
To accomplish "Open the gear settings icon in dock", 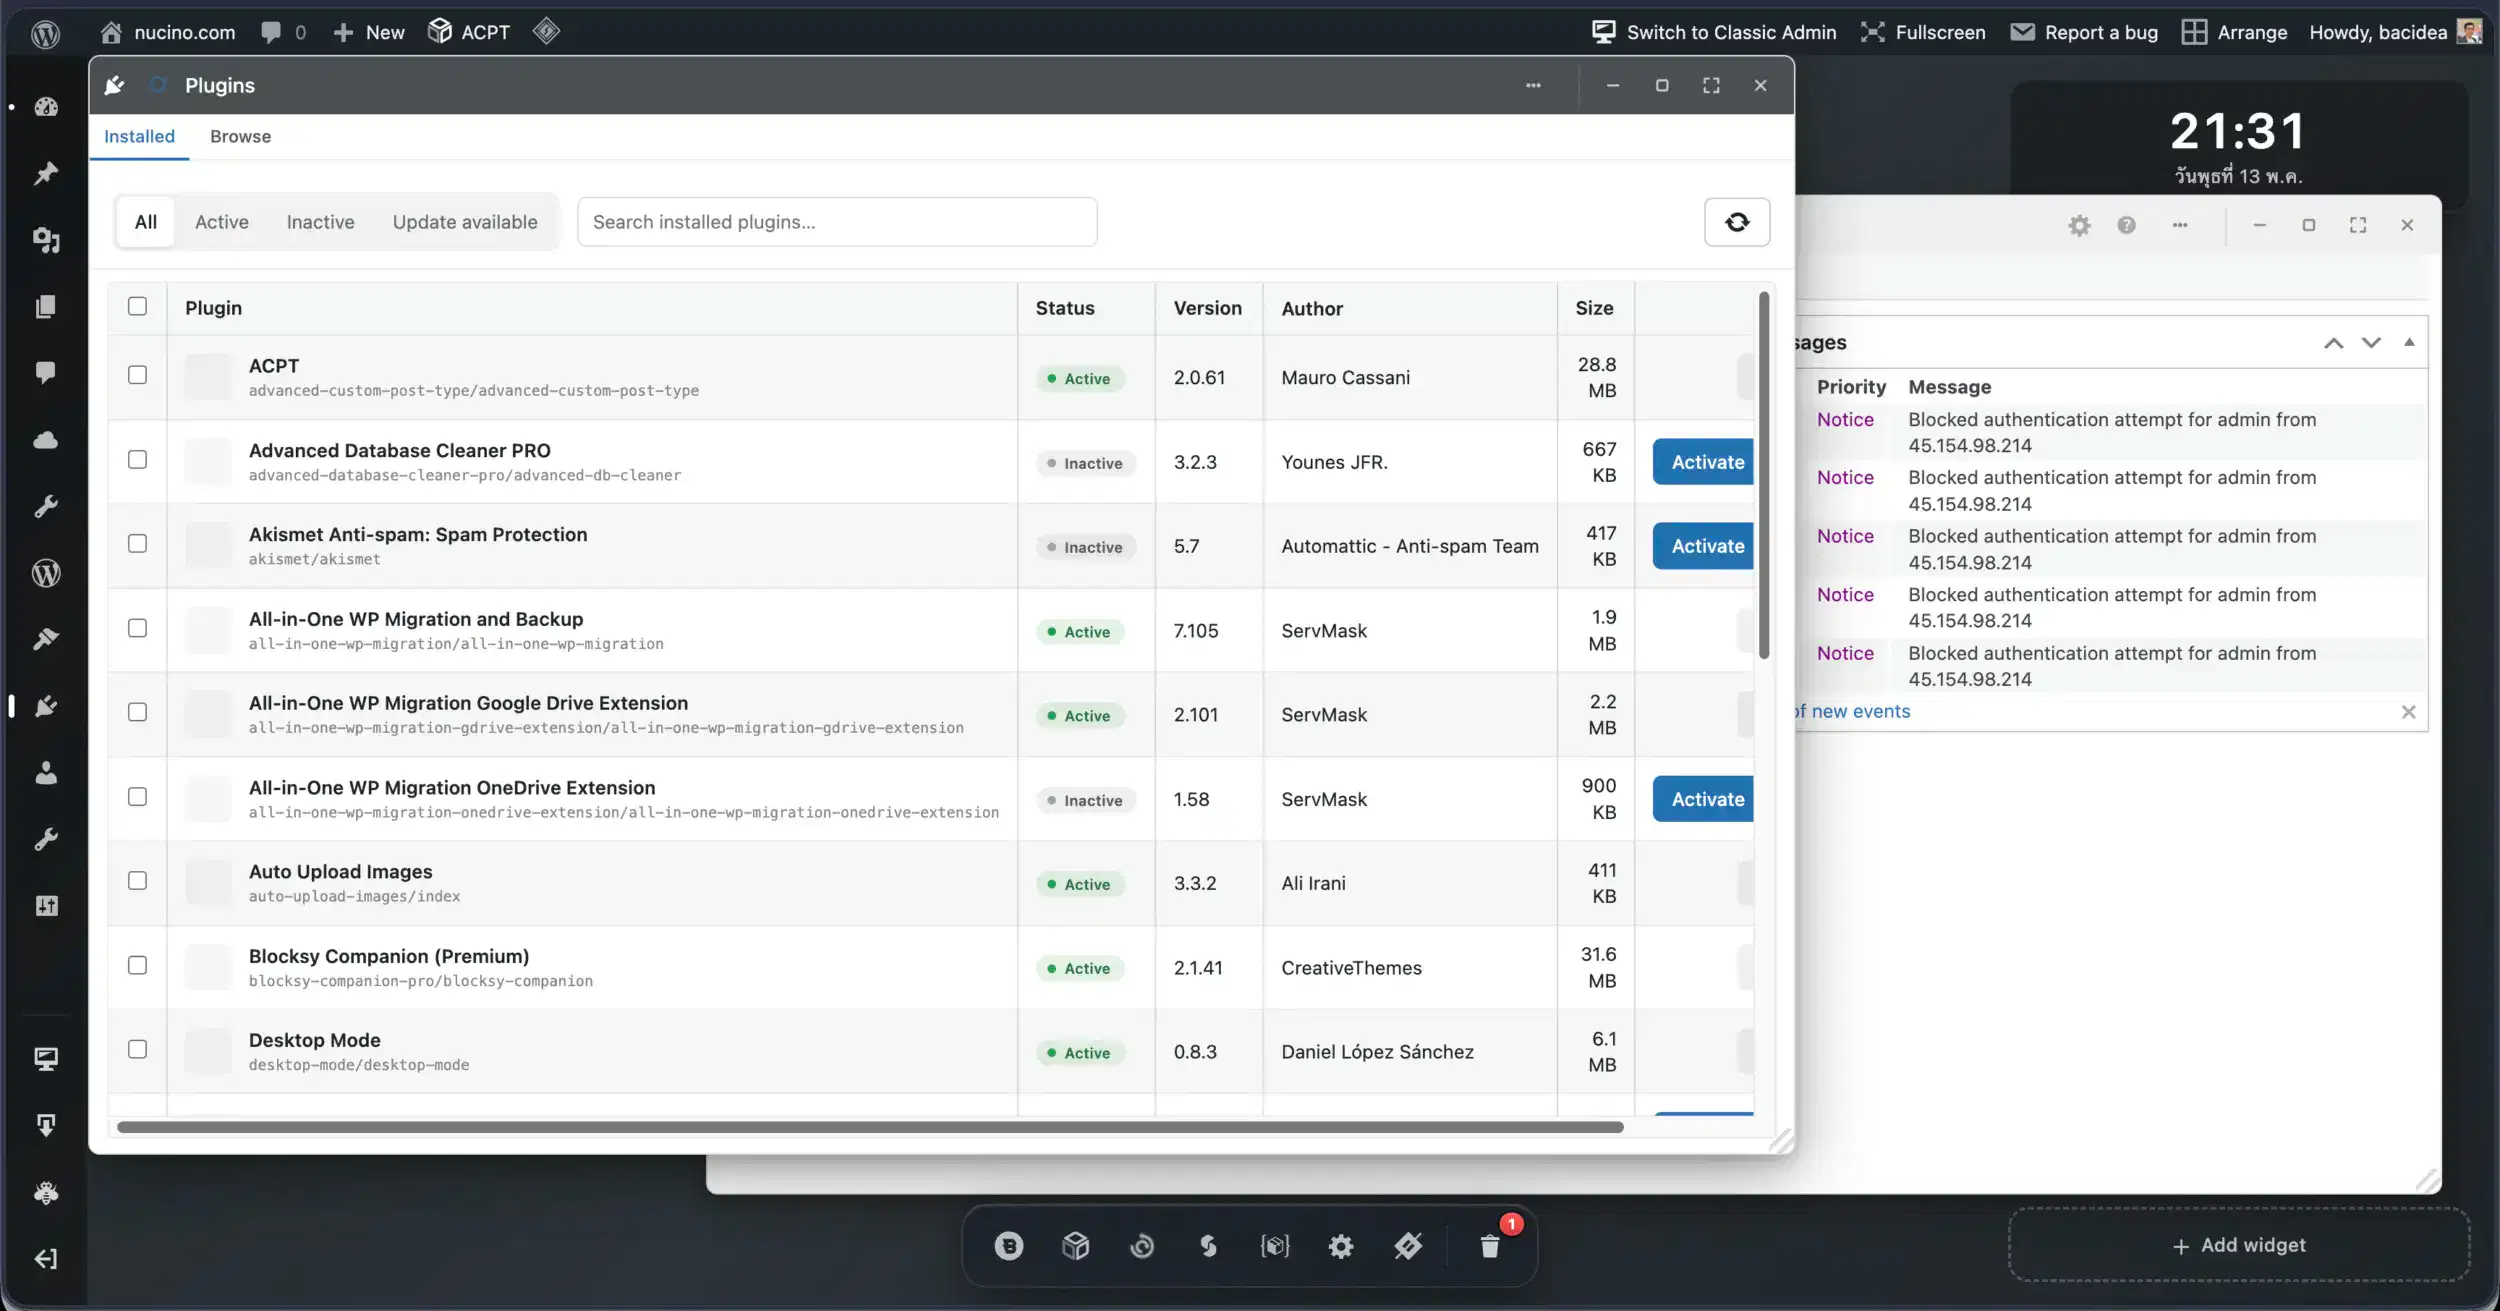I will [1341, 1246].
